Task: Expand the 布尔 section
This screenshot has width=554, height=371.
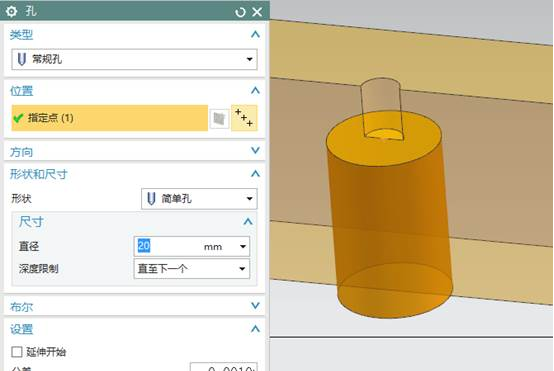Action: coord(255,306)
